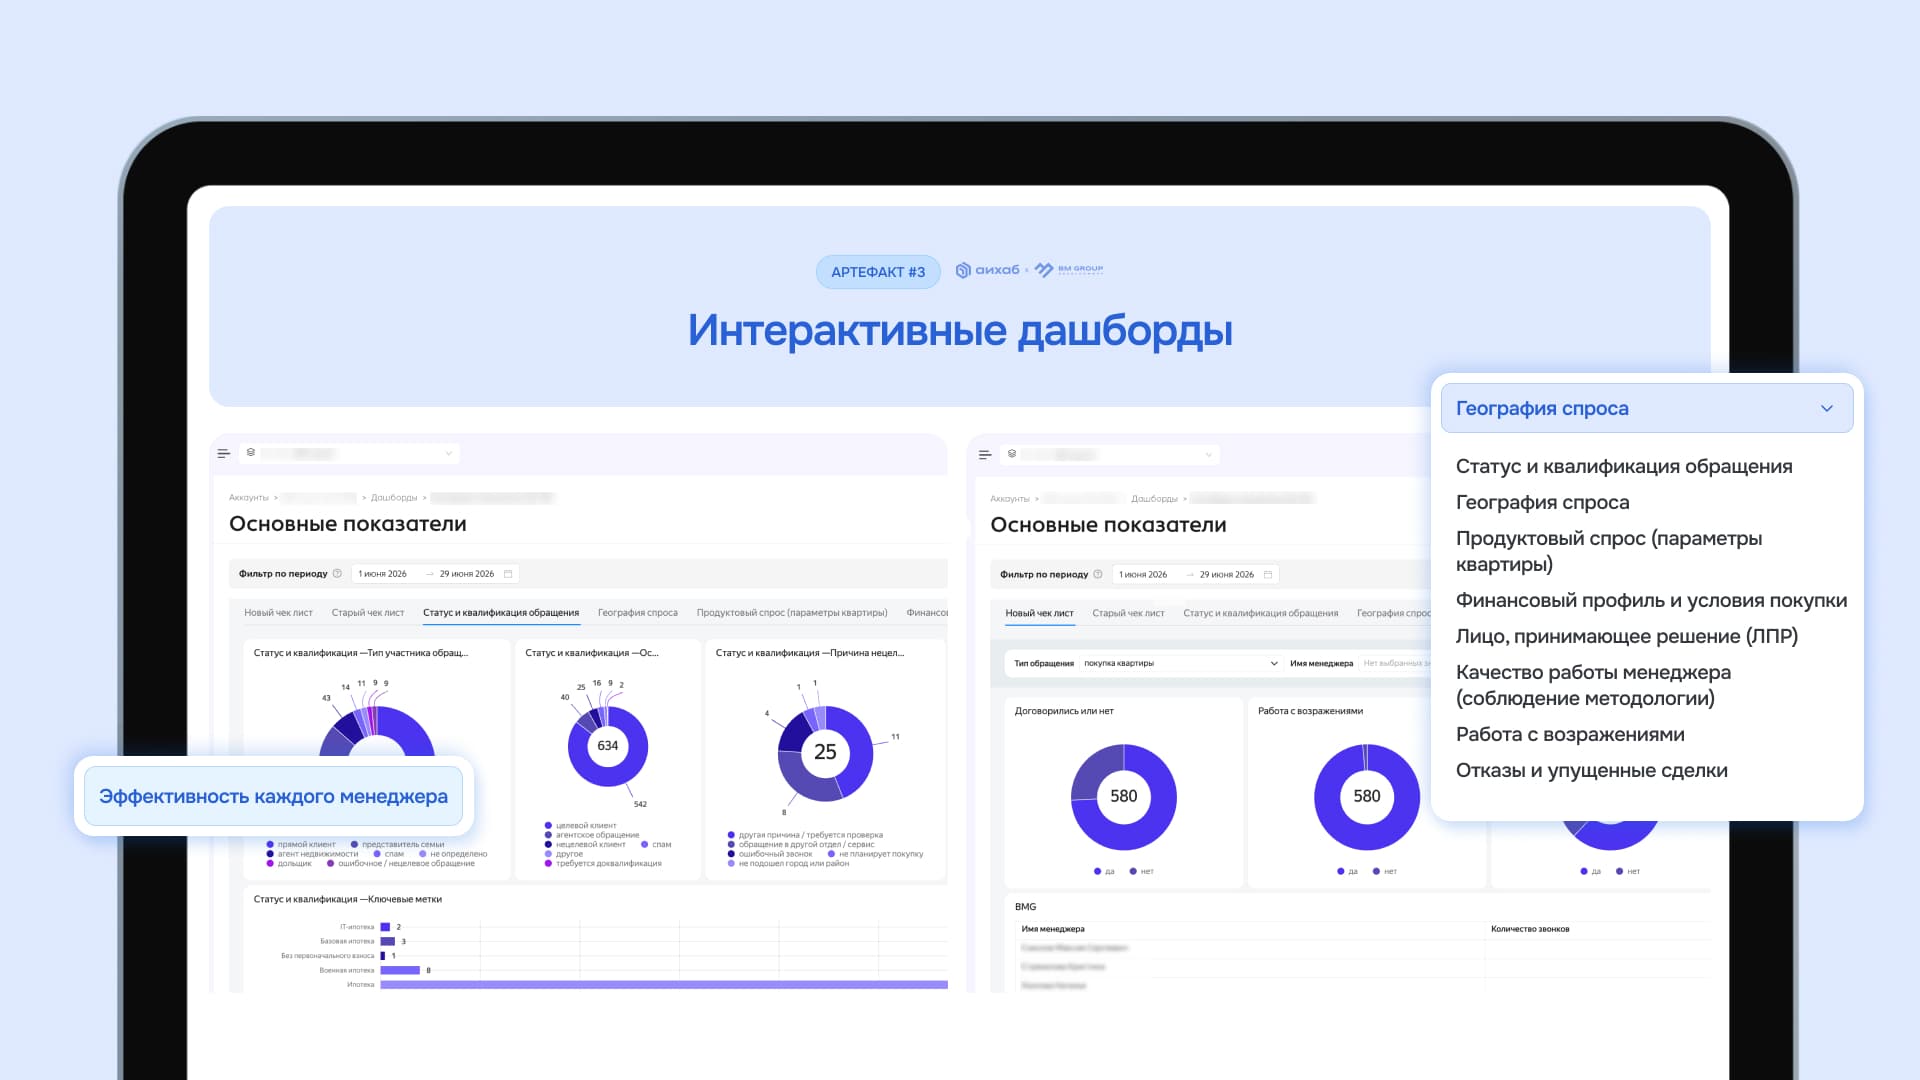Click the 'Базовая ипотека' bar label

[x=347, y=942]
